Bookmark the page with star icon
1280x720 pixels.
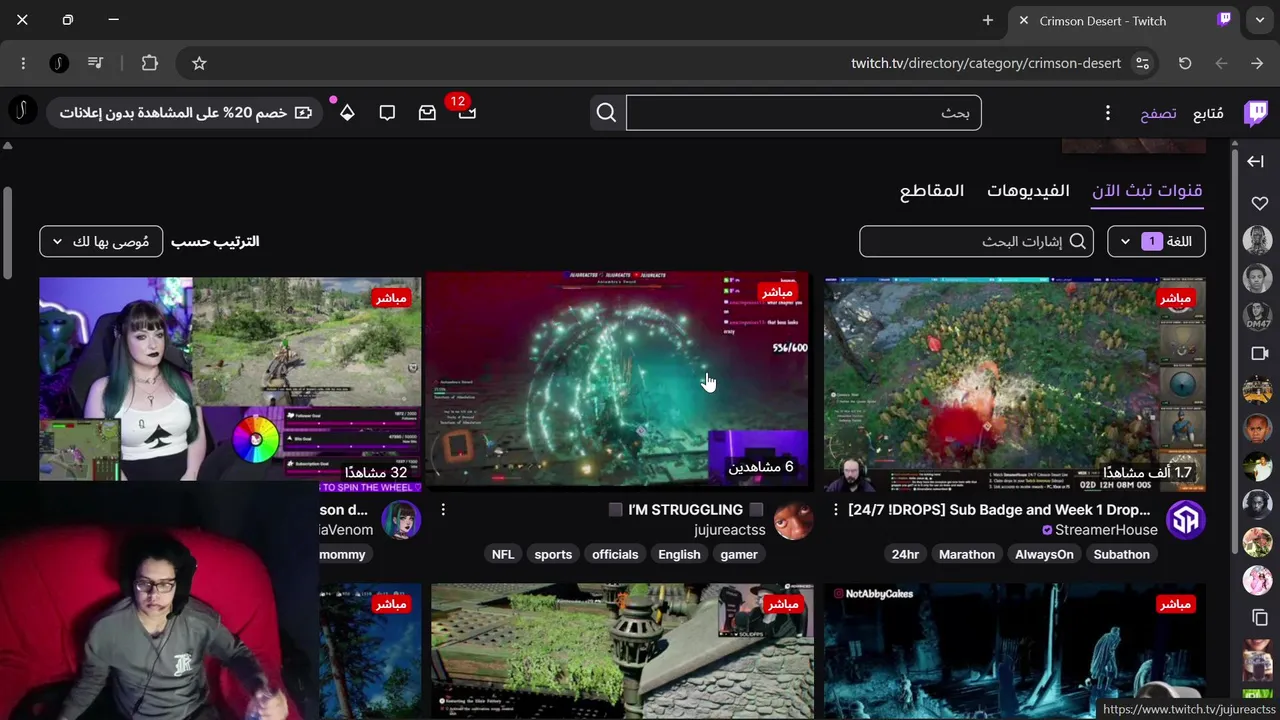[x=199, y=63]
